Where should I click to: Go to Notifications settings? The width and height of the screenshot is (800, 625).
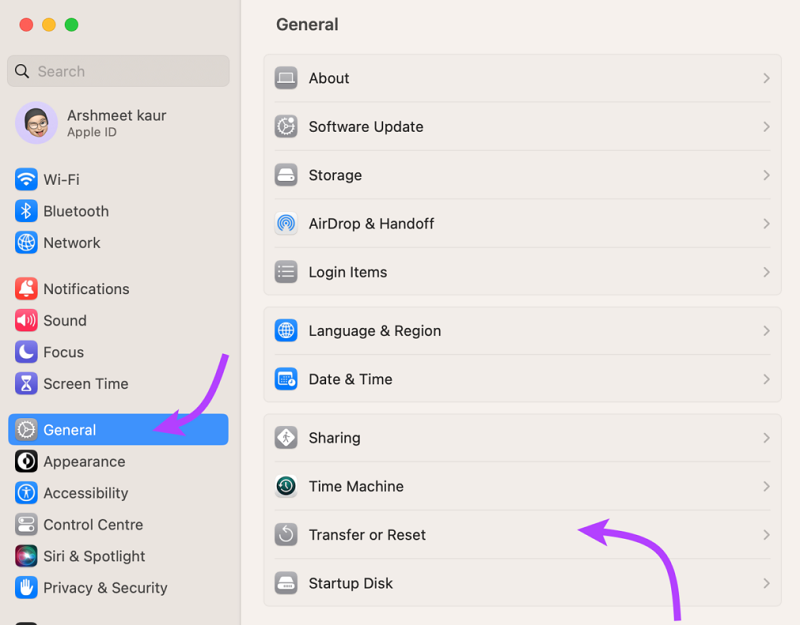point(86,289)
